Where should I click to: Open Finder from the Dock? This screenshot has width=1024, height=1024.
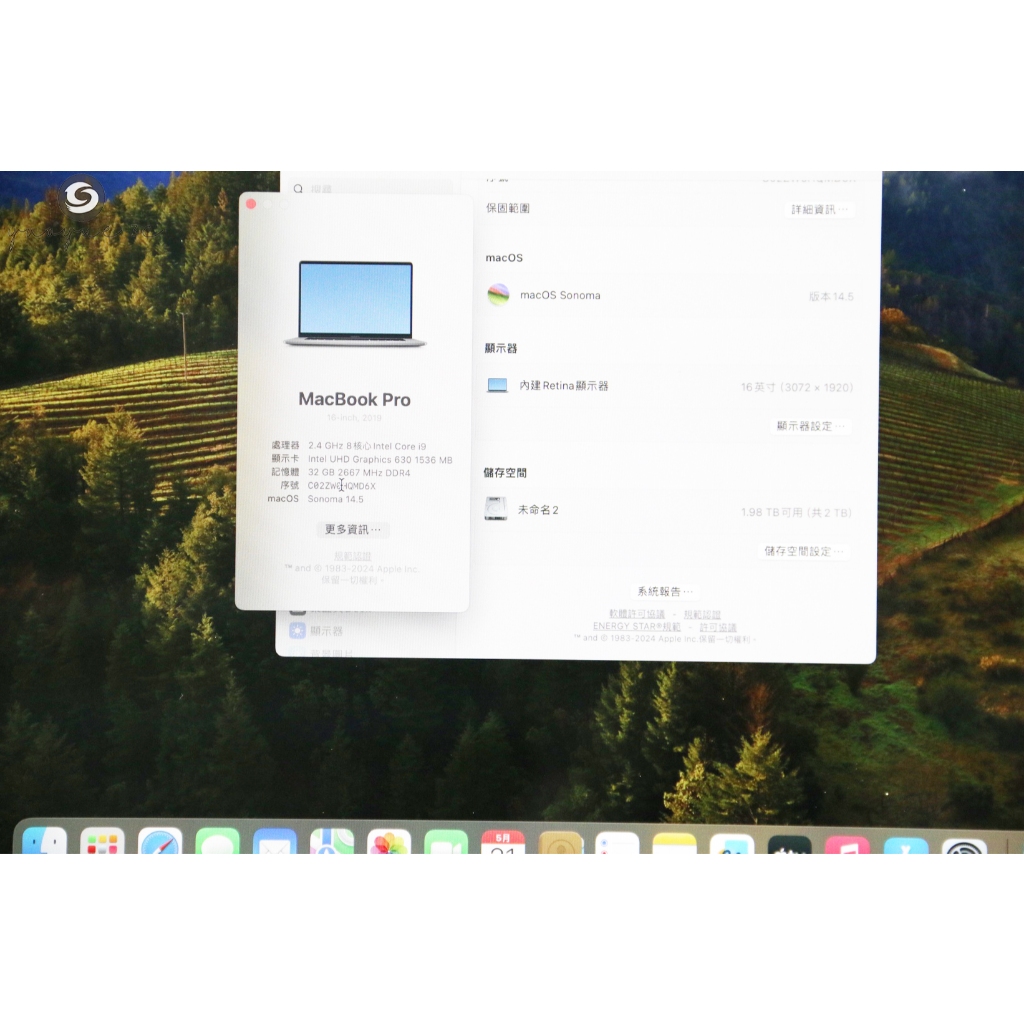click(x=44, y=840)
